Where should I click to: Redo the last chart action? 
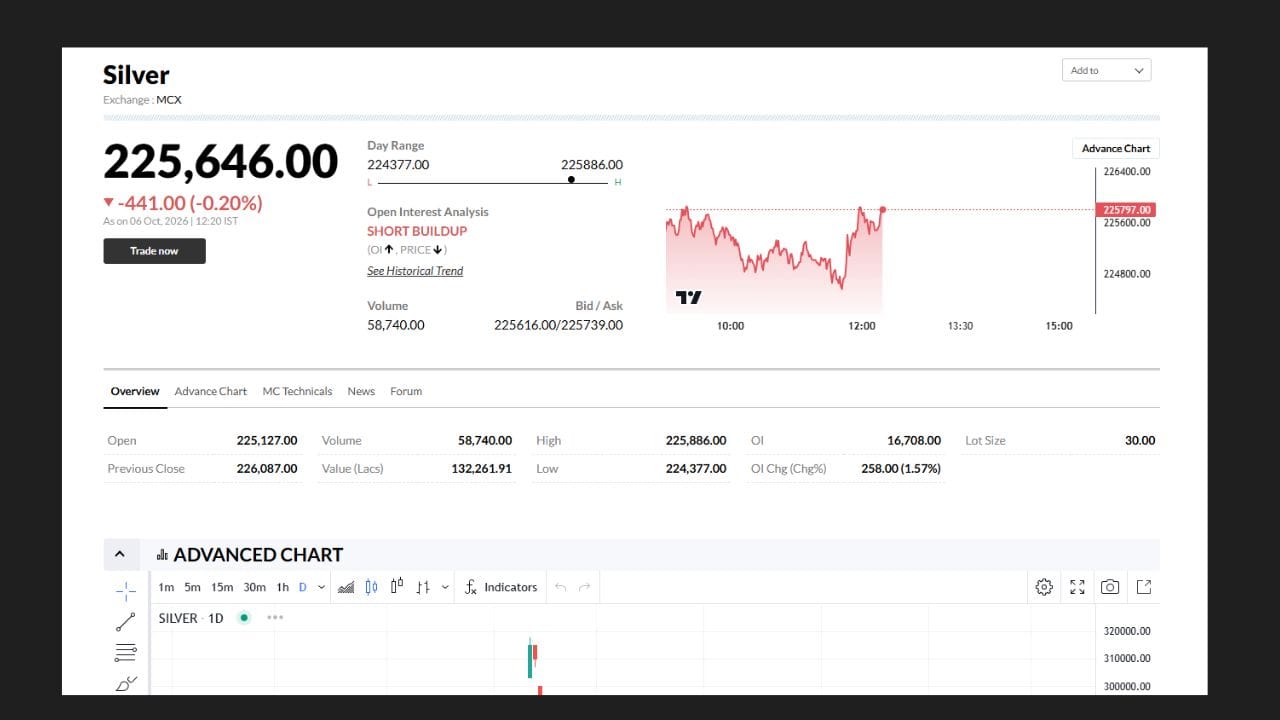pos(585,587)
